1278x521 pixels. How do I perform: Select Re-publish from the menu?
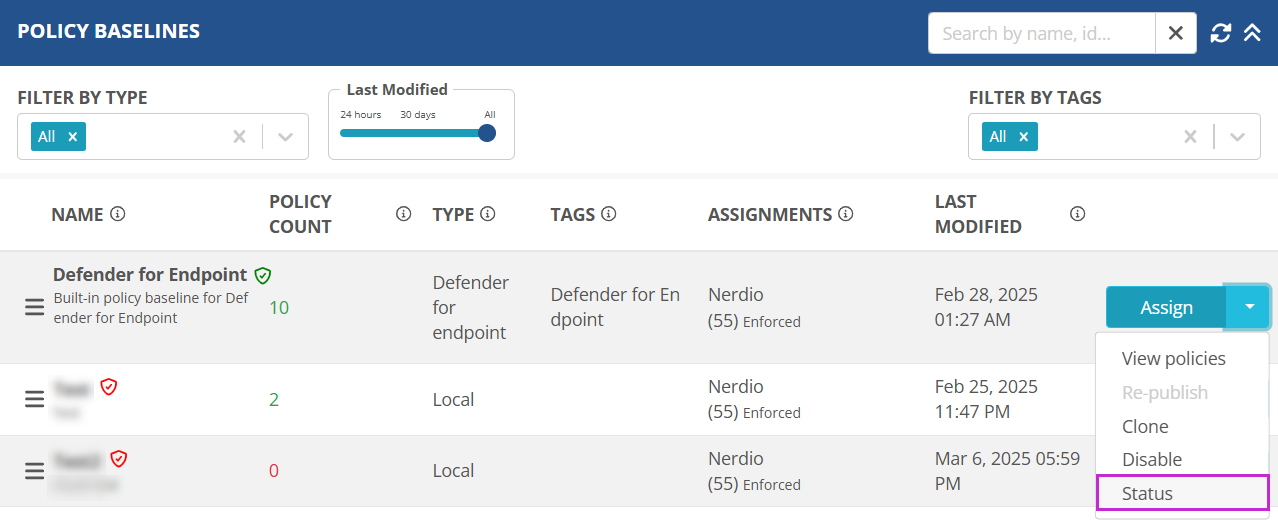[1165, 392]
